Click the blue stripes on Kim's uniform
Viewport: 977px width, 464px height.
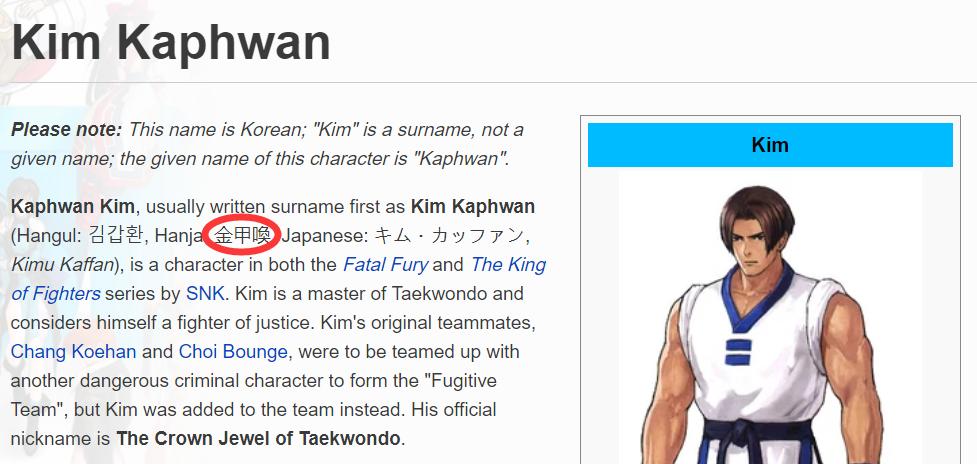point(738,352)
